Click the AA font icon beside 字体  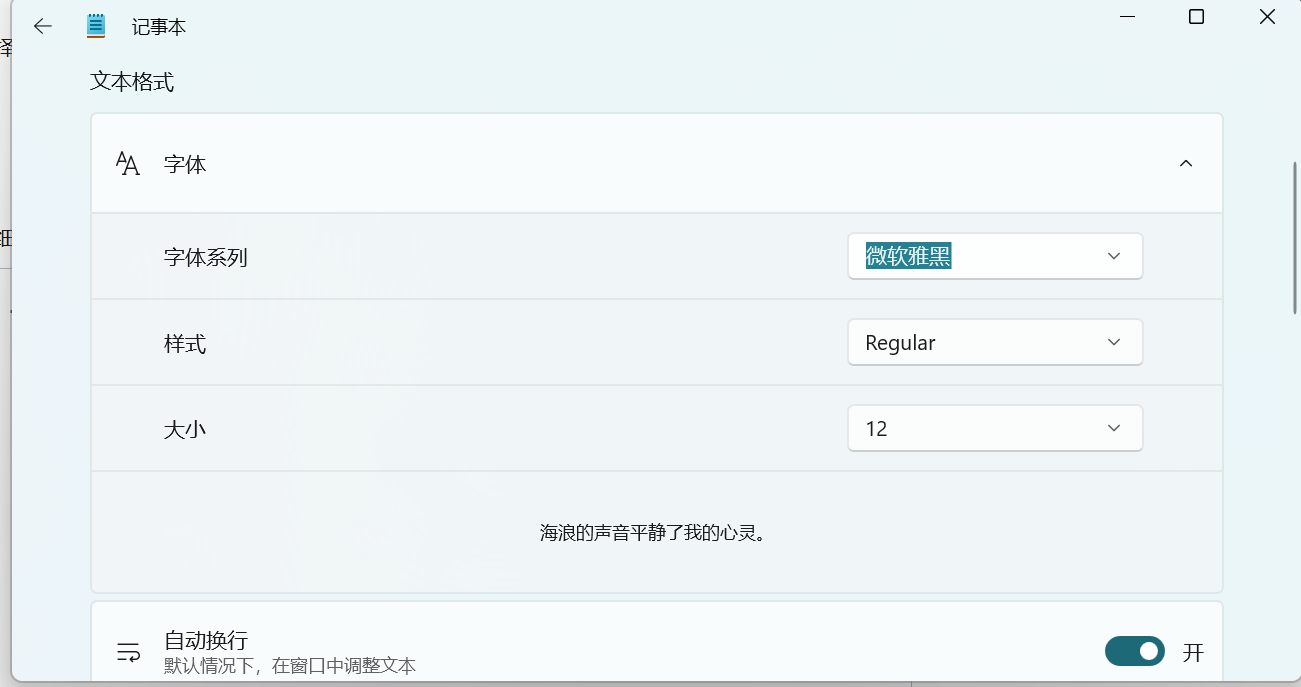127,163
